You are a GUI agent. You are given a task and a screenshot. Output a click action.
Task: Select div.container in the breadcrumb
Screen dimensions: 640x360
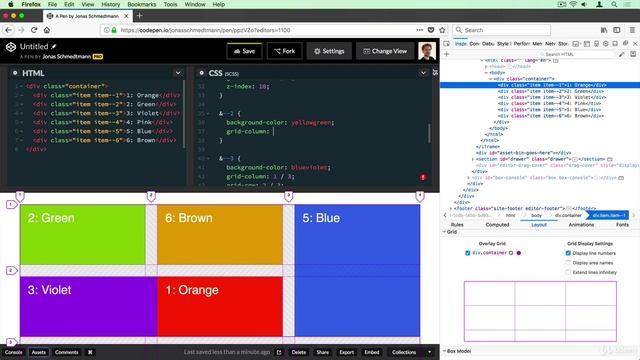click(568, 216)
